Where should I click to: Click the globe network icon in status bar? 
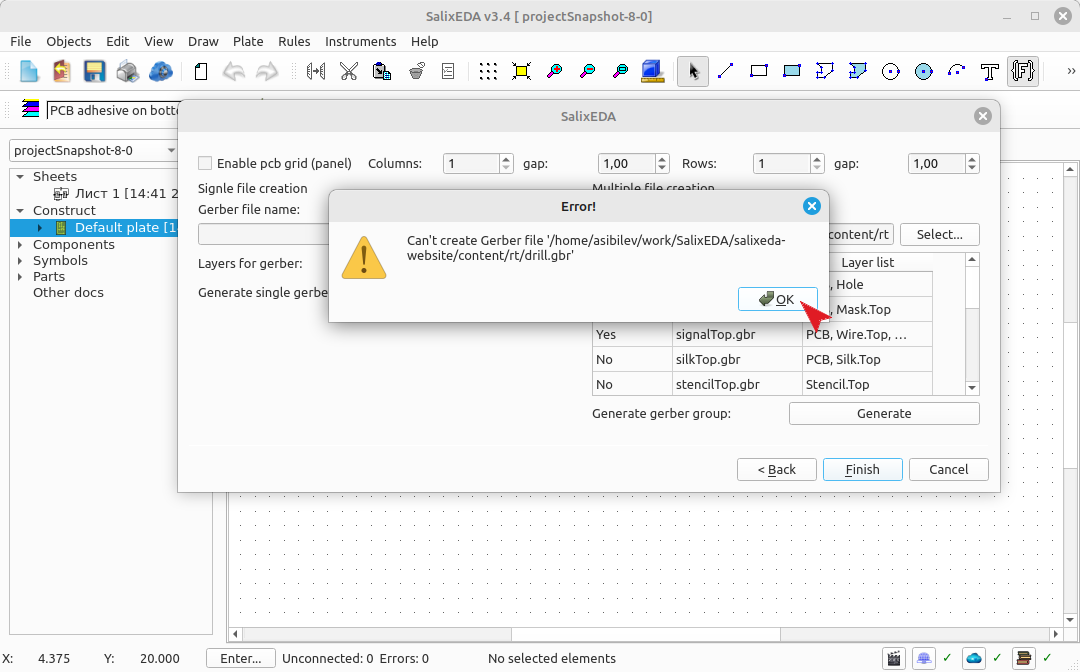pos(924,658)
